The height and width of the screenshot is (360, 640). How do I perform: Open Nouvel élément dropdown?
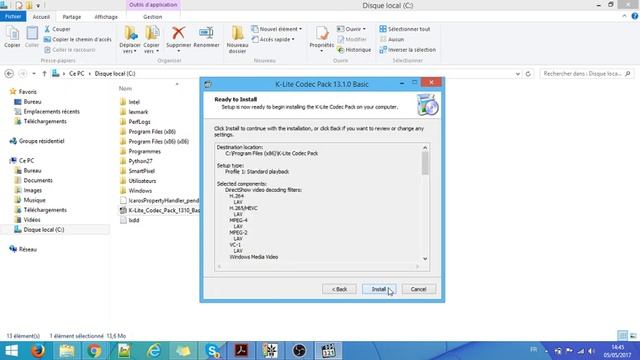277,29
